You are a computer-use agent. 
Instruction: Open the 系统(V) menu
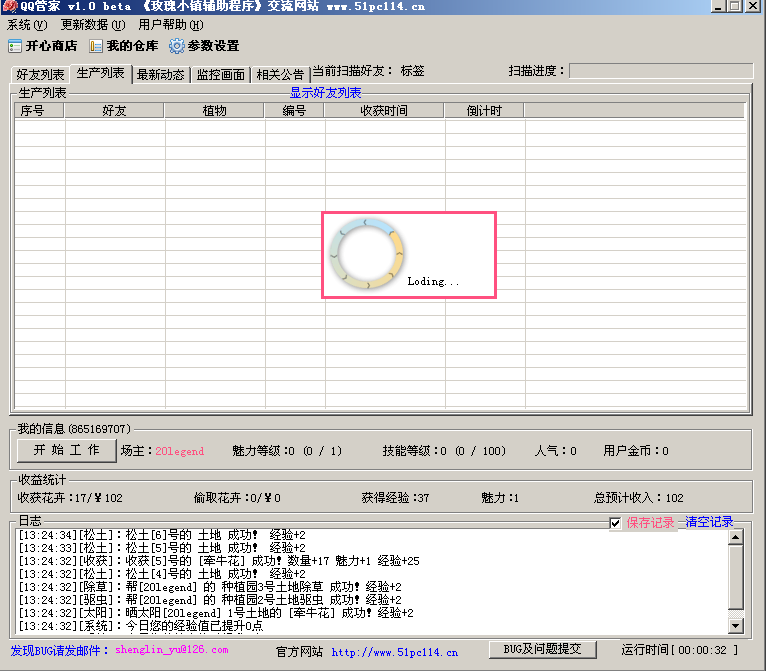click(x=27, y=25)
